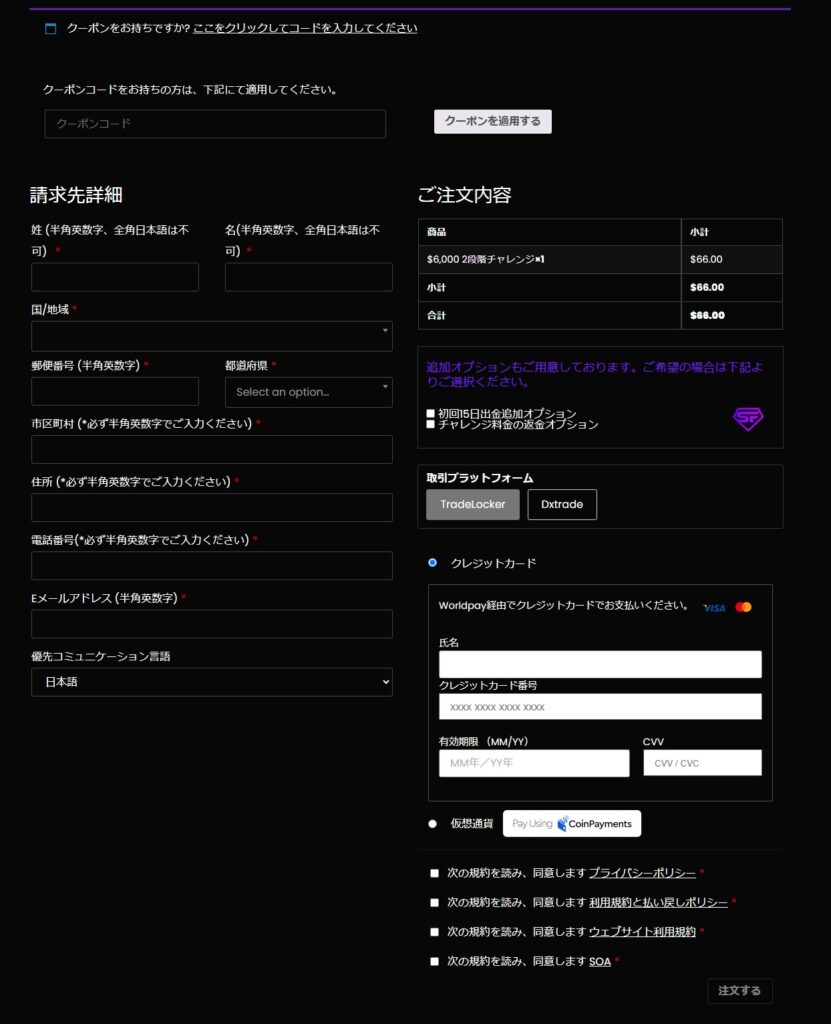Enable the 初回15日出金追加オプション checkbox

(432, 412)
